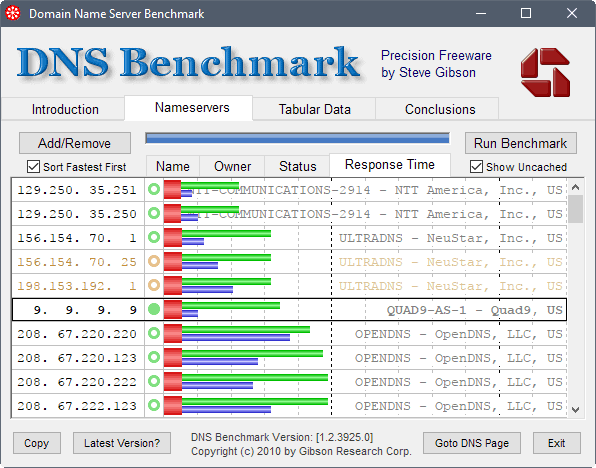This screenshot has width=596, height=468.
Task: Select the IP address 208.67.220.123
Action: (x=77, y=358)
